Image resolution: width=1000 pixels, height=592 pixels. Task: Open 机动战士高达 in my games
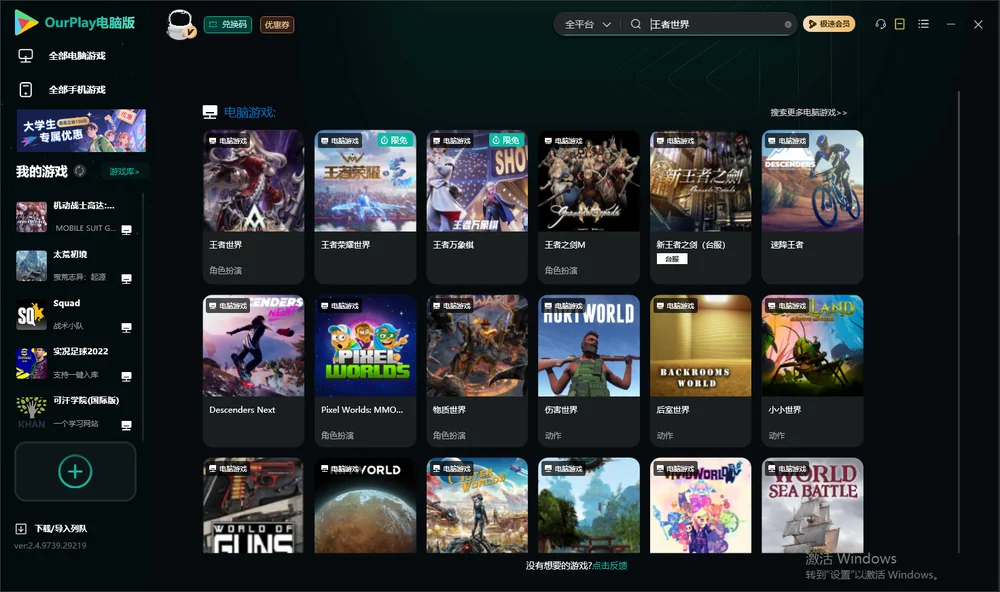(x=75, y=216)
